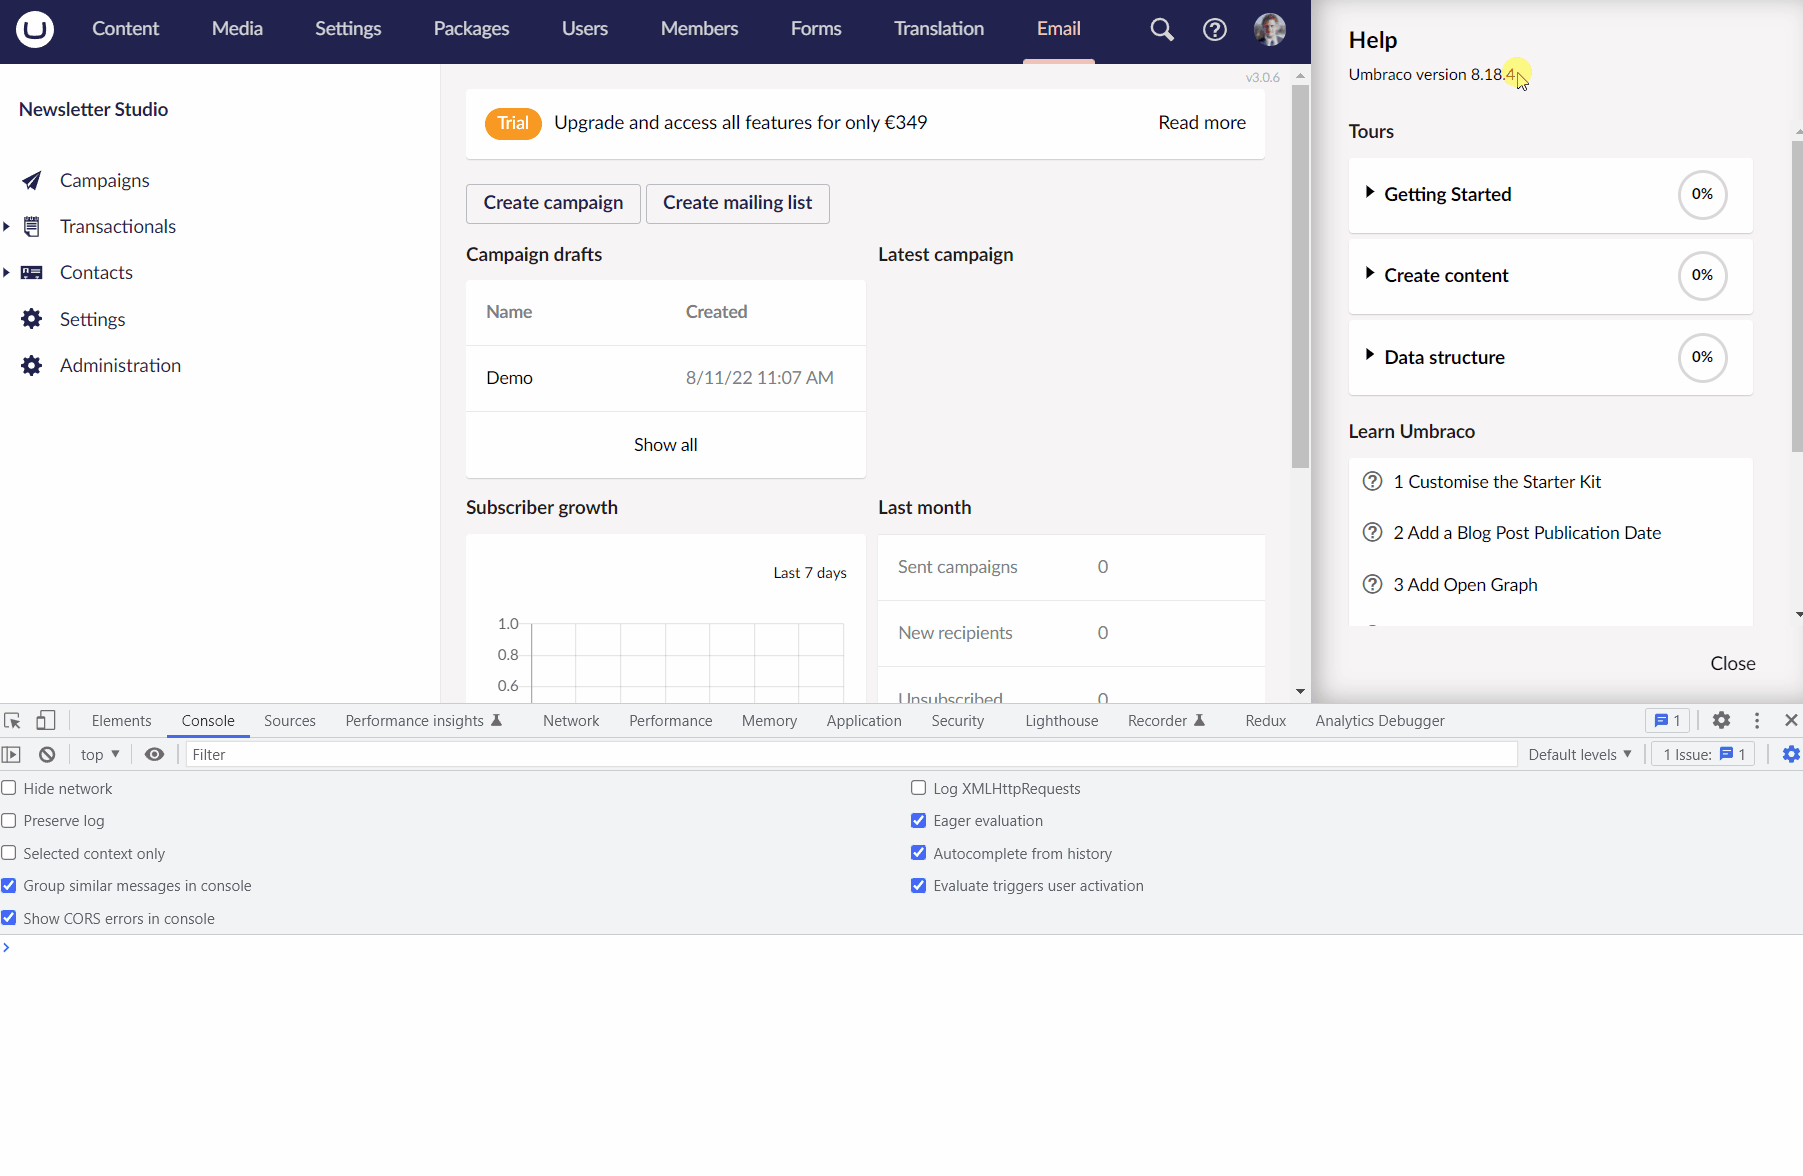Click the Create mailing list button
The height and width of the screenshot is (1176, 1803).
[738, 204]
